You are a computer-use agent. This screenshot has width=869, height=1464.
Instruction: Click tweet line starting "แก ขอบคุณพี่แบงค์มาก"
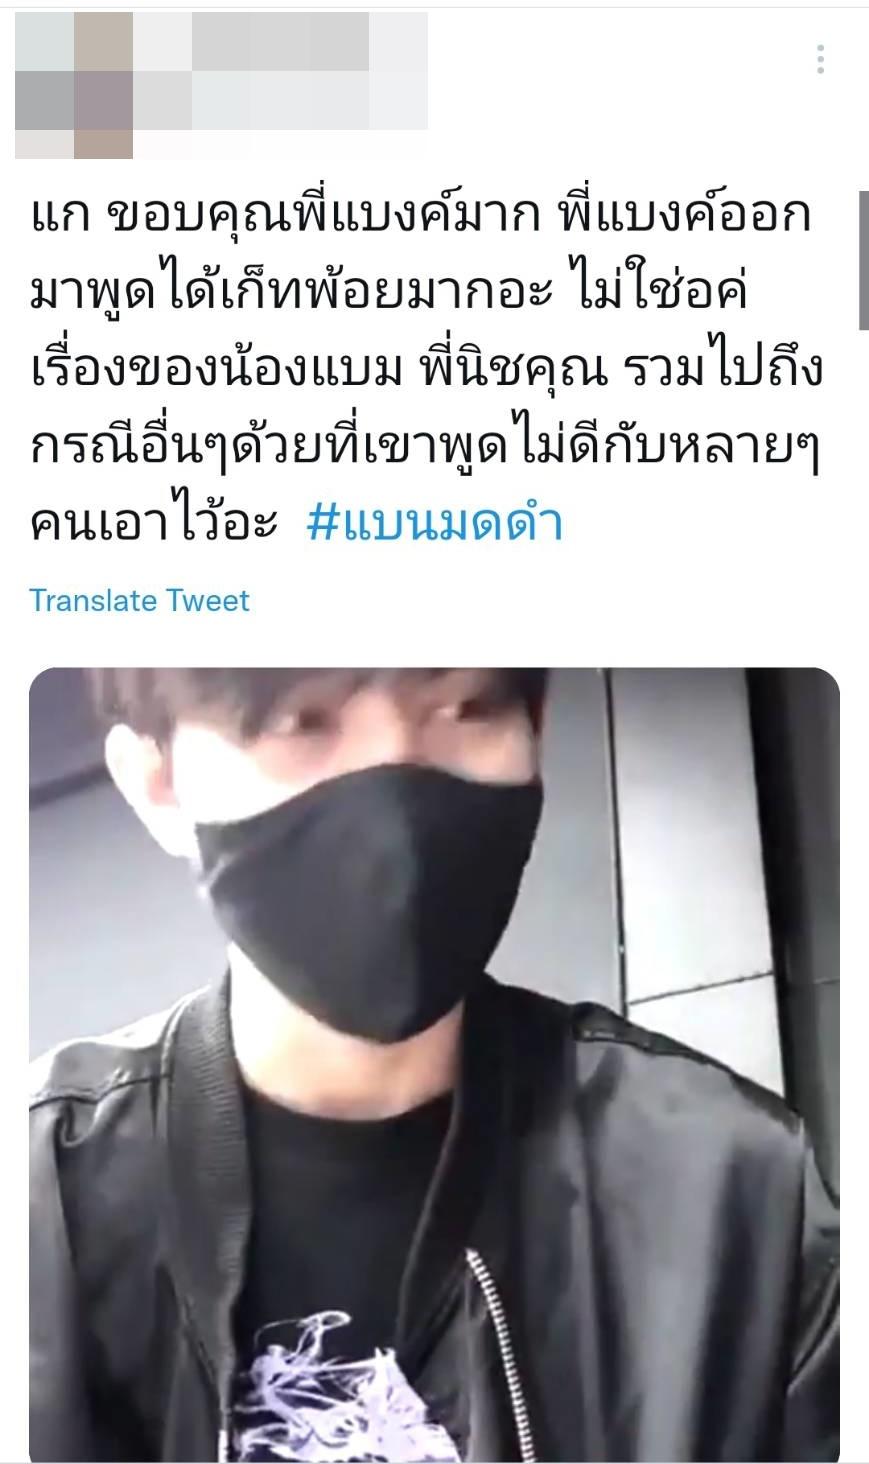point(421,216)
